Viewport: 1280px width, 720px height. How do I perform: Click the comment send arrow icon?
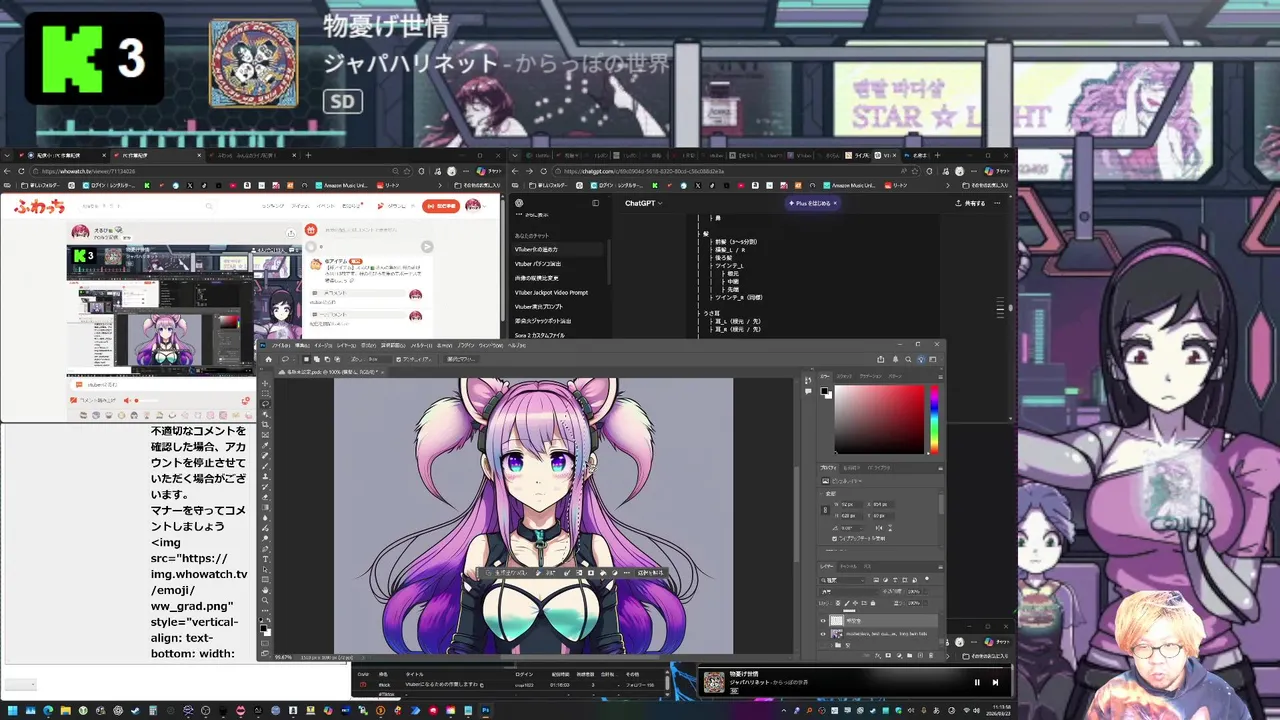click(427, 247)
